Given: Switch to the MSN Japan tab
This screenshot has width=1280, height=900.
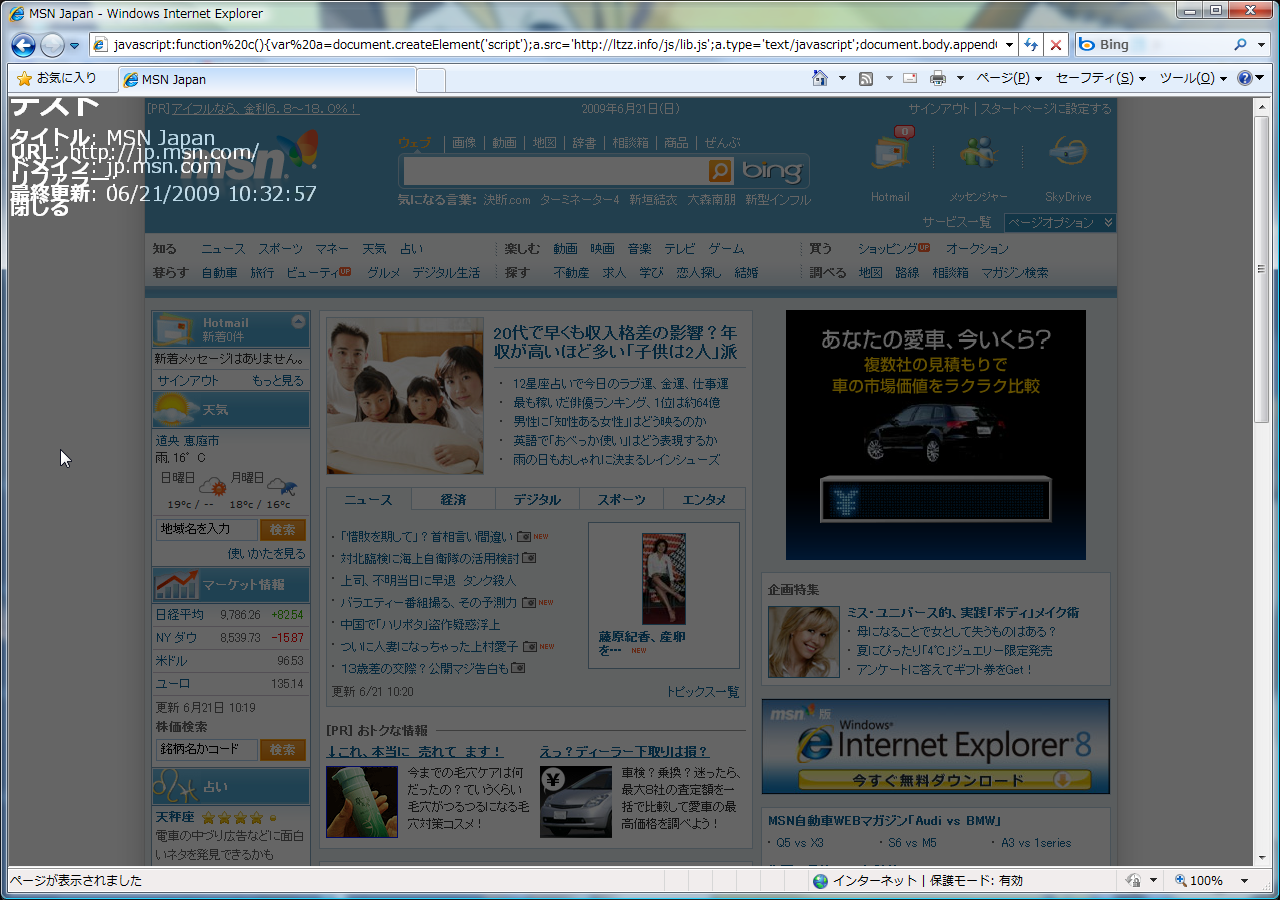Looking at the screenshot, I should pyautogui.click(x=267, y=79).
